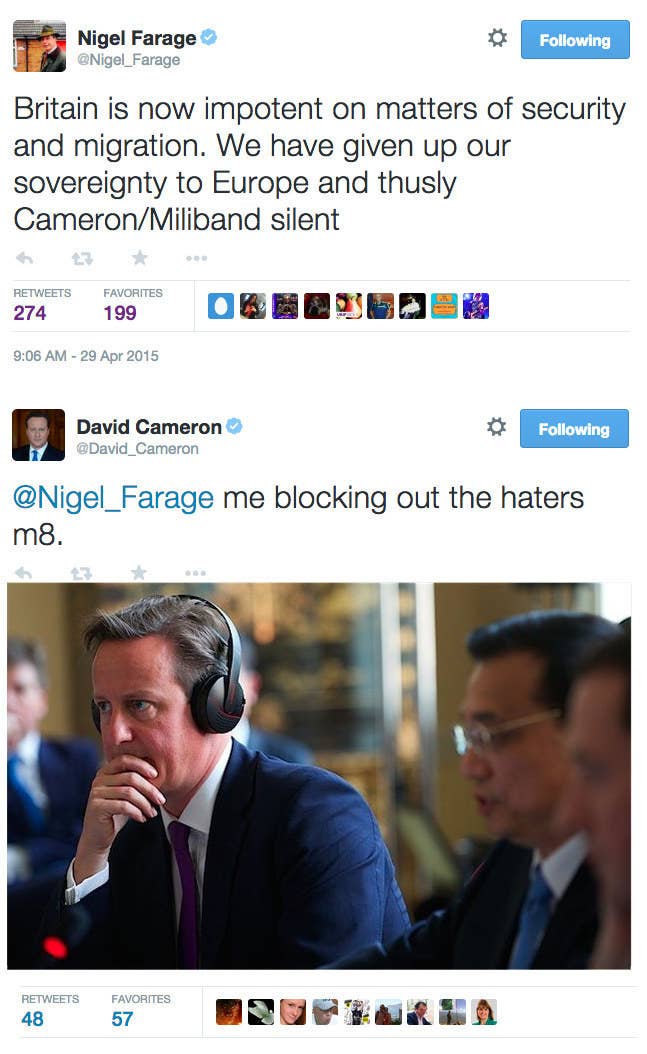This screenshot has height=1054, width=647.
Task: Open Nigel Farage's profile avatar
Action: pos(40,46)
